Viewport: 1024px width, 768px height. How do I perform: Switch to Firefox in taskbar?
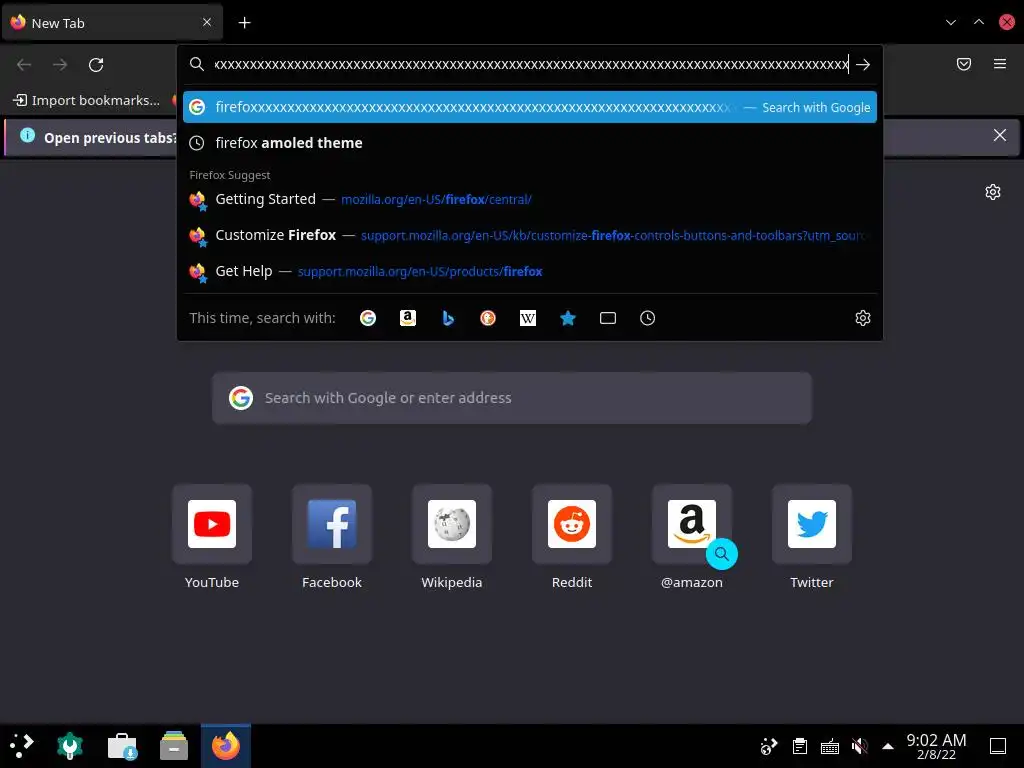point(226,746)
